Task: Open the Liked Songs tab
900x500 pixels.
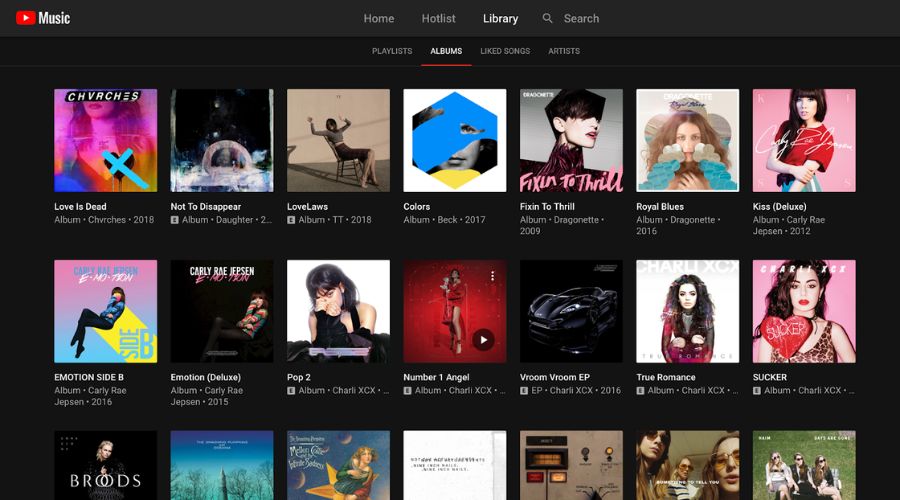Action: (505, 51)
